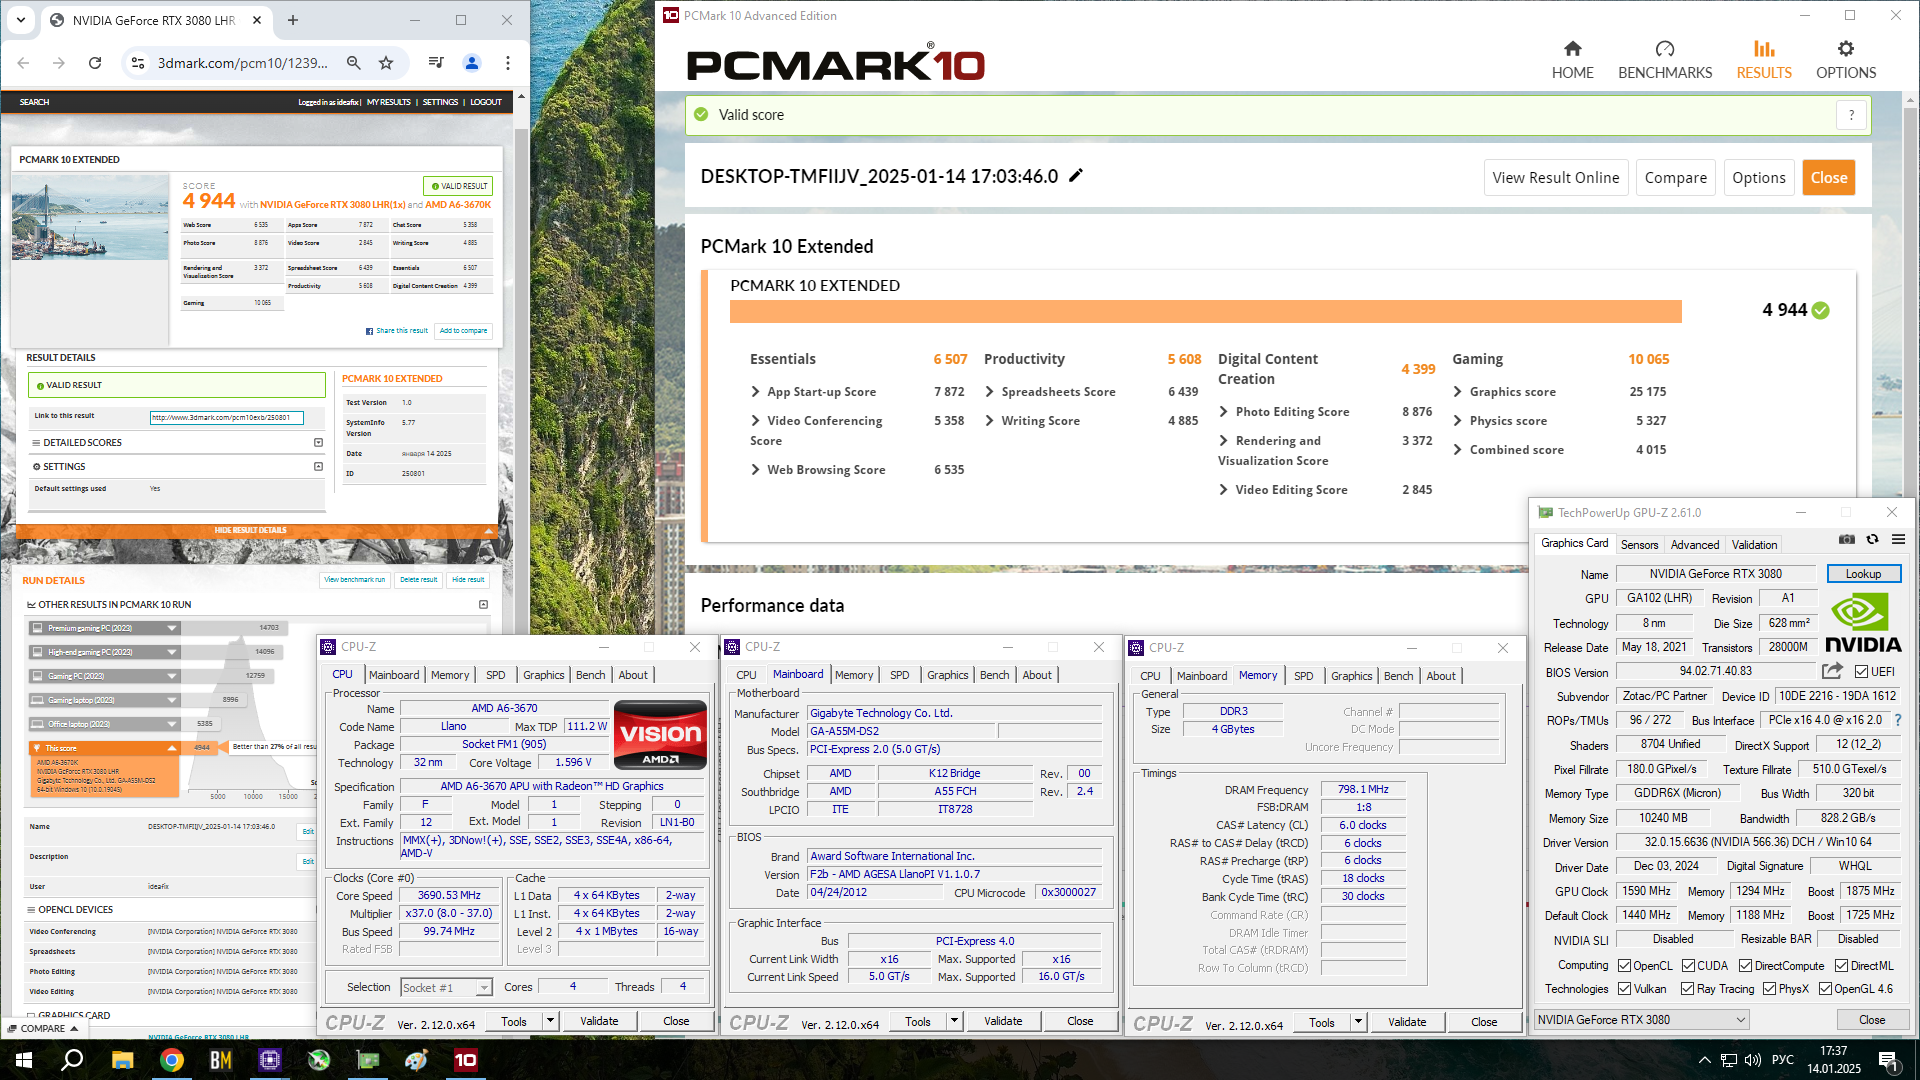Viewport: 1920px width, 1080px height.
Task: Open the Bench tab in the first CPU-Z window
Action: tap(590, 675)
